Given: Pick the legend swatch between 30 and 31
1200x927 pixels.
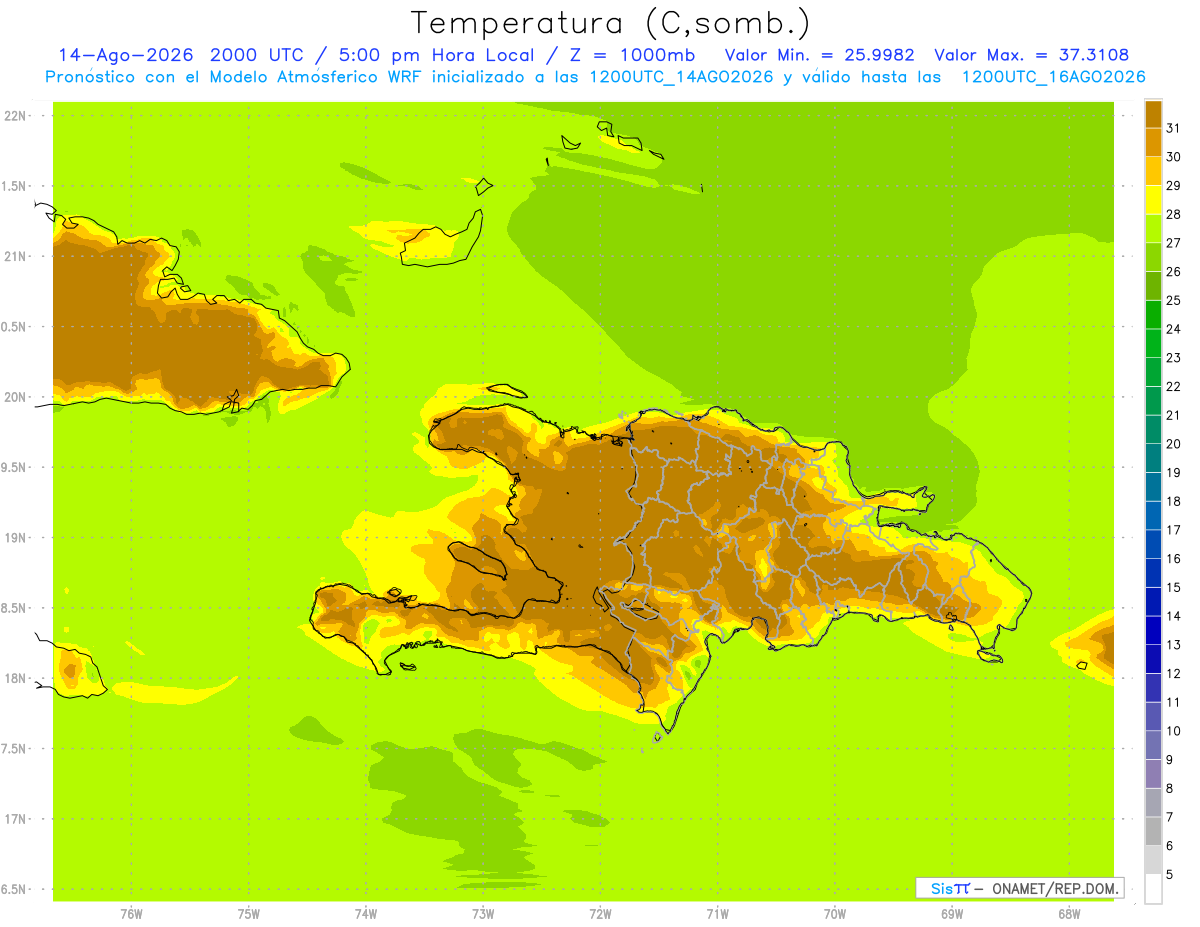Looking at the screenshot, I should point(1153,142).
